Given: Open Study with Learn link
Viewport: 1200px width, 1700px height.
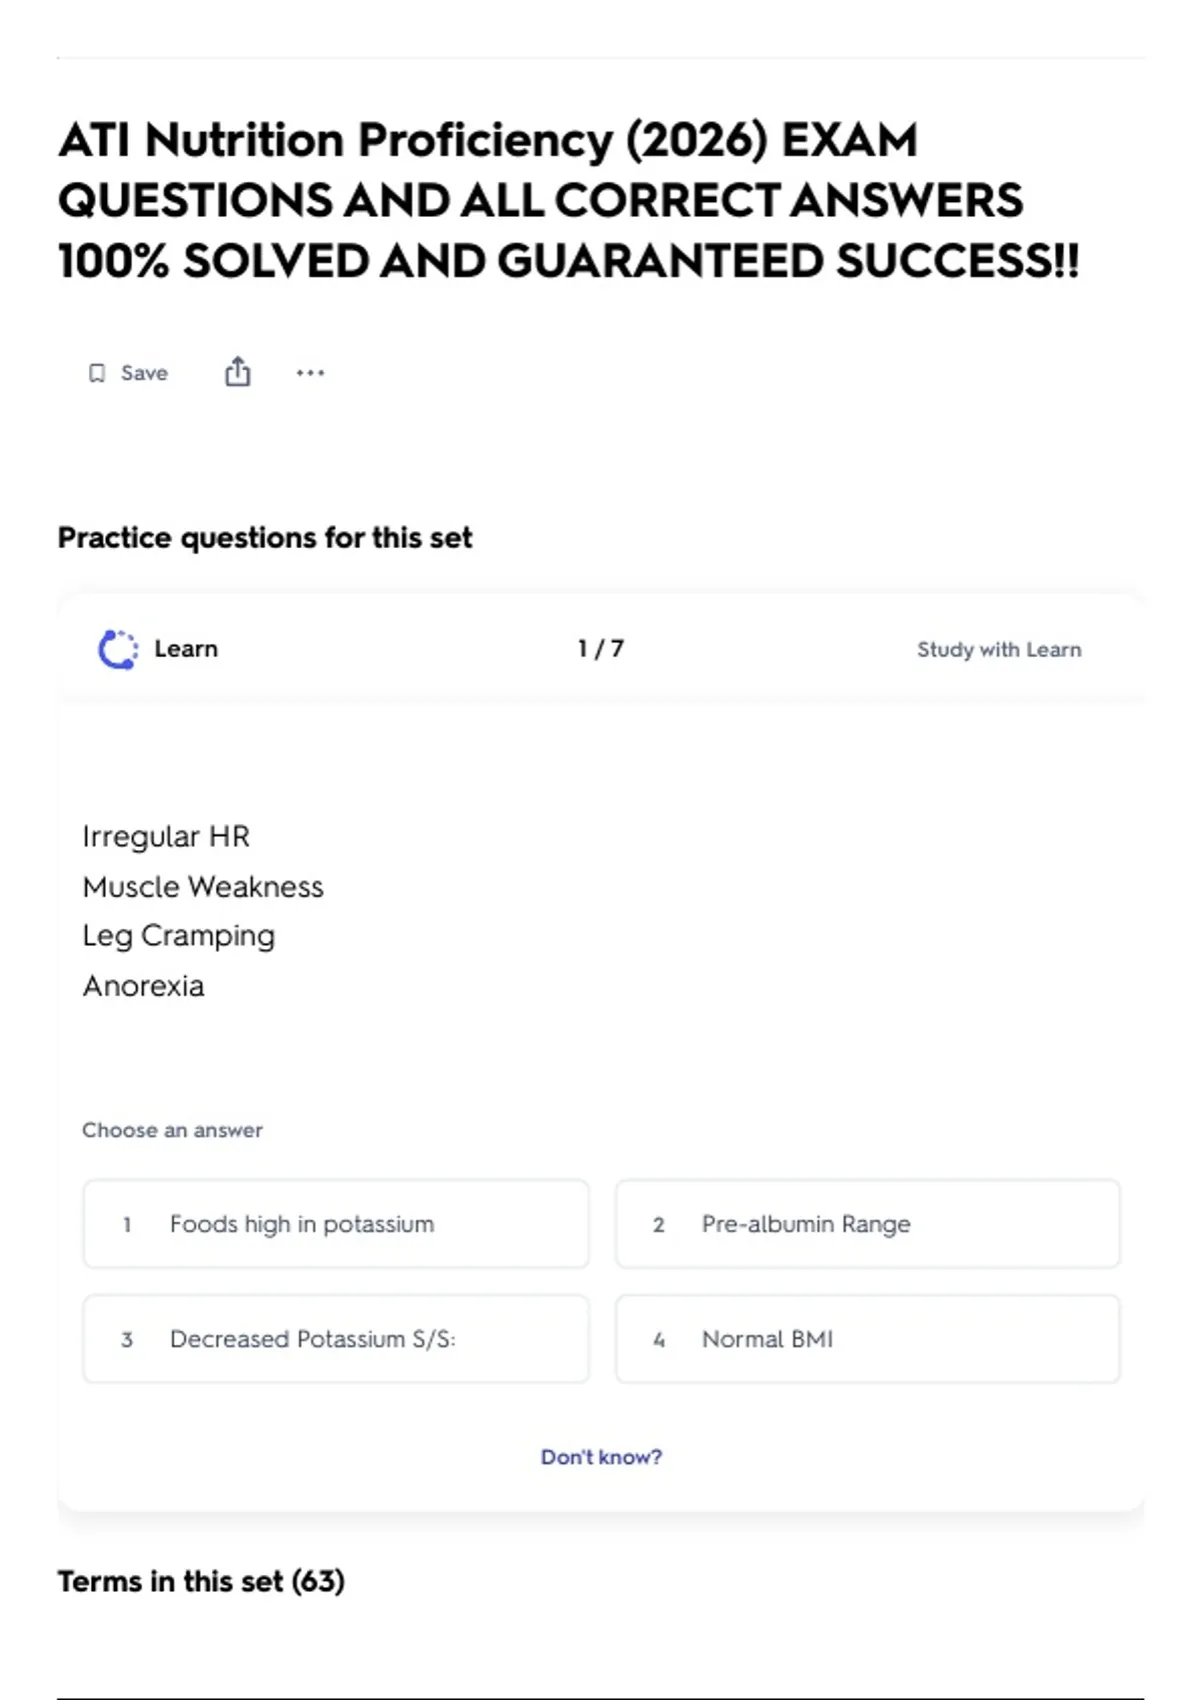Looking at the screenshot, I should coord(999,649).
